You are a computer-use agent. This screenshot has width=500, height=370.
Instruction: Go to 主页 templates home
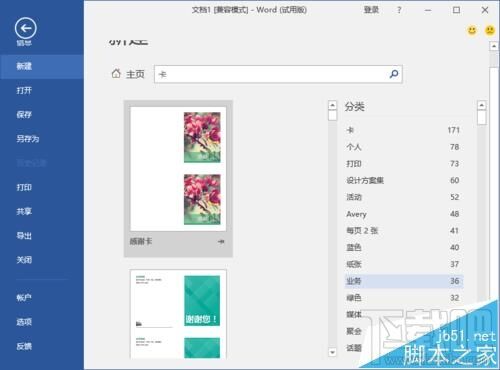click(135, 74)
